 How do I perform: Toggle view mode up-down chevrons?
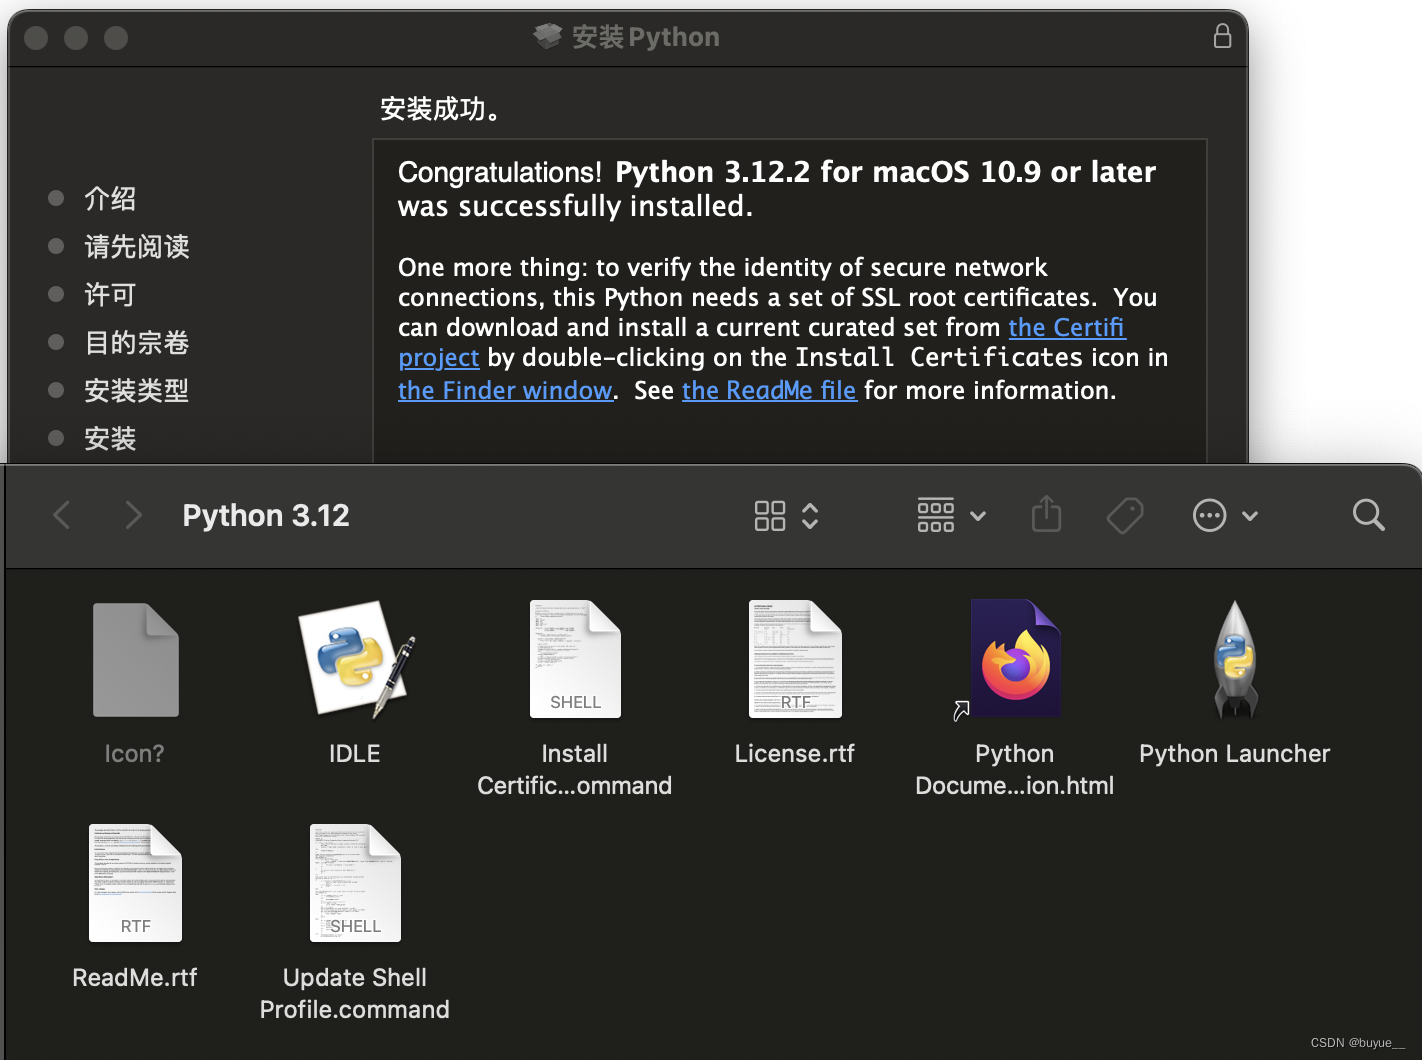[810, 516]
